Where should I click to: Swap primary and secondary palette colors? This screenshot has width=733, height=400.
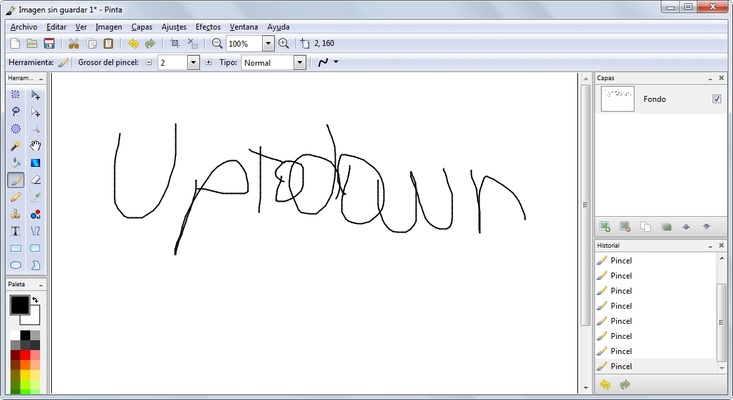[35, 300]
